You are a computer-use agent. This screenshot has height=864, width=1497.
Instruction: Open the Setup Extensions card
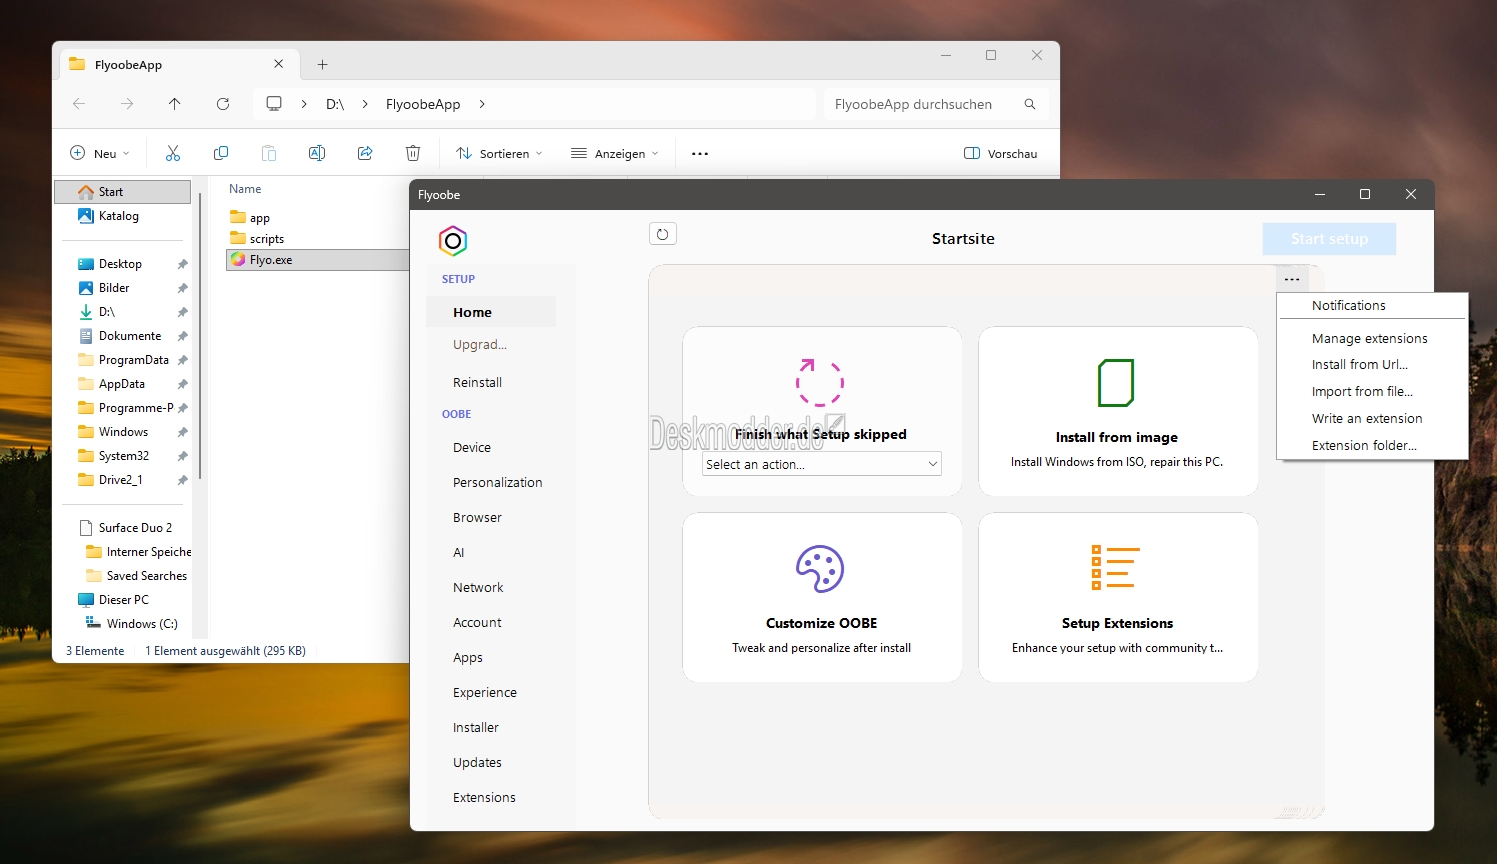point(1118,598)
